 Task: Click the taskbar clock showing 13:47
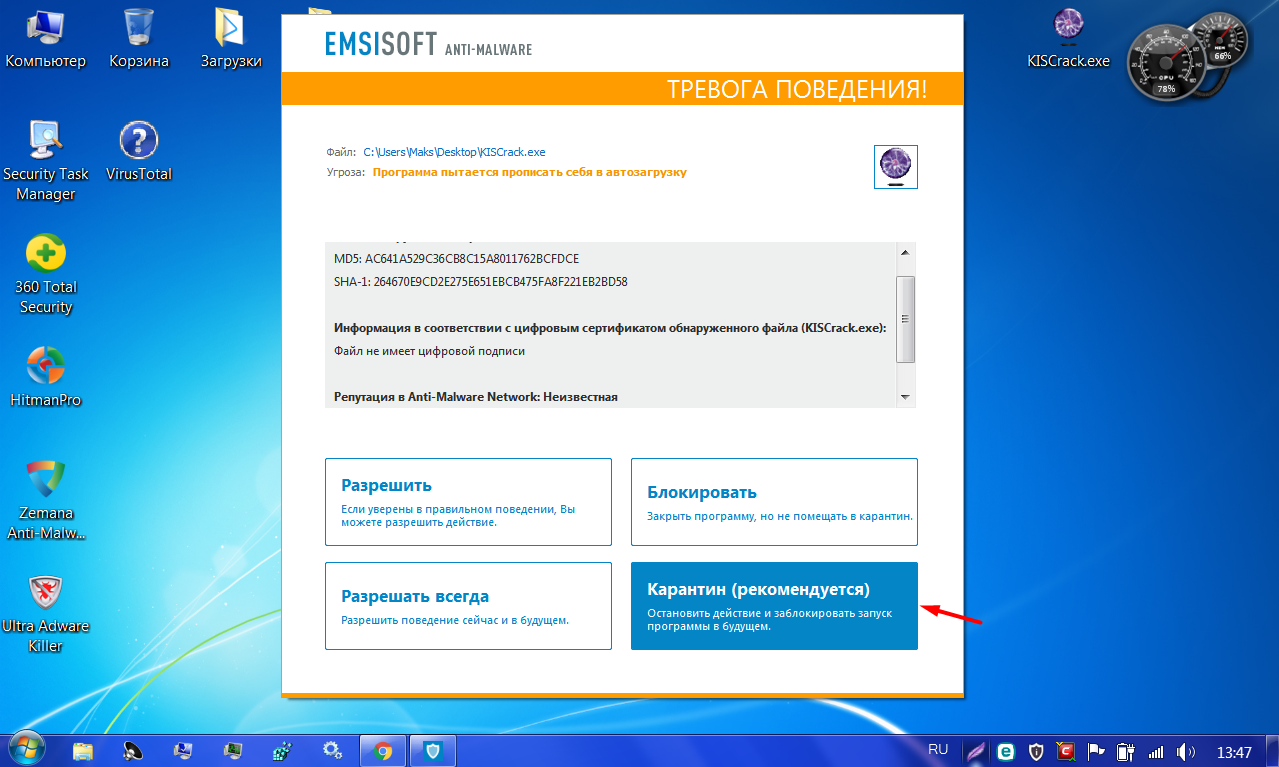1234,751
